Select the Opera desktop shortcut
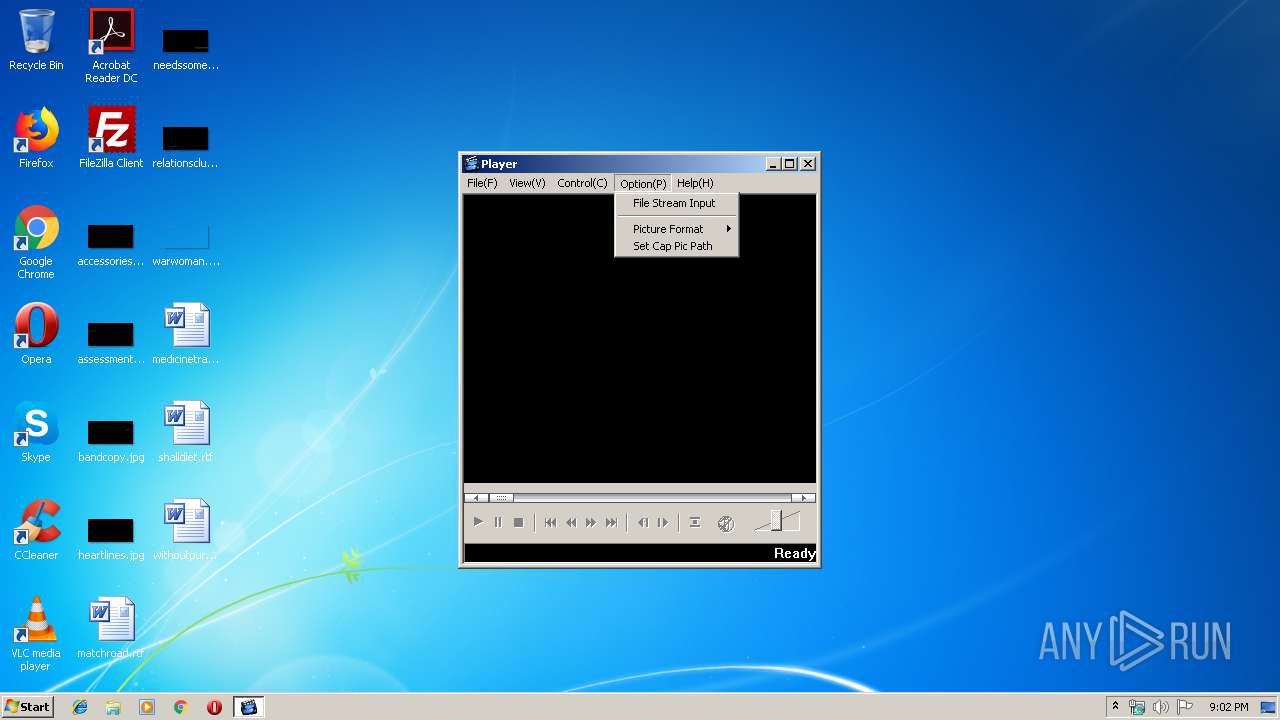Image resolution: width=1280 pixels, height=720 pixels. [36, 334]
